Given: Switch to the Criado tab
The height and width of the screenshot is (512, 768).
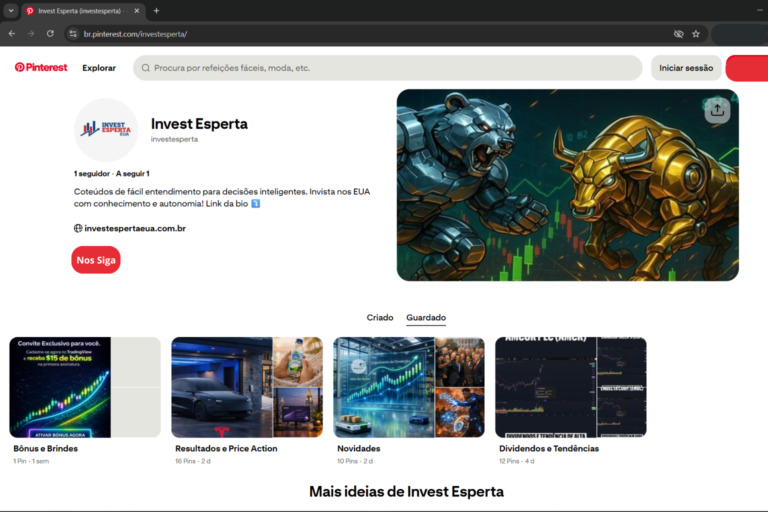Looking at the screenshot, I should click(380, 317).
